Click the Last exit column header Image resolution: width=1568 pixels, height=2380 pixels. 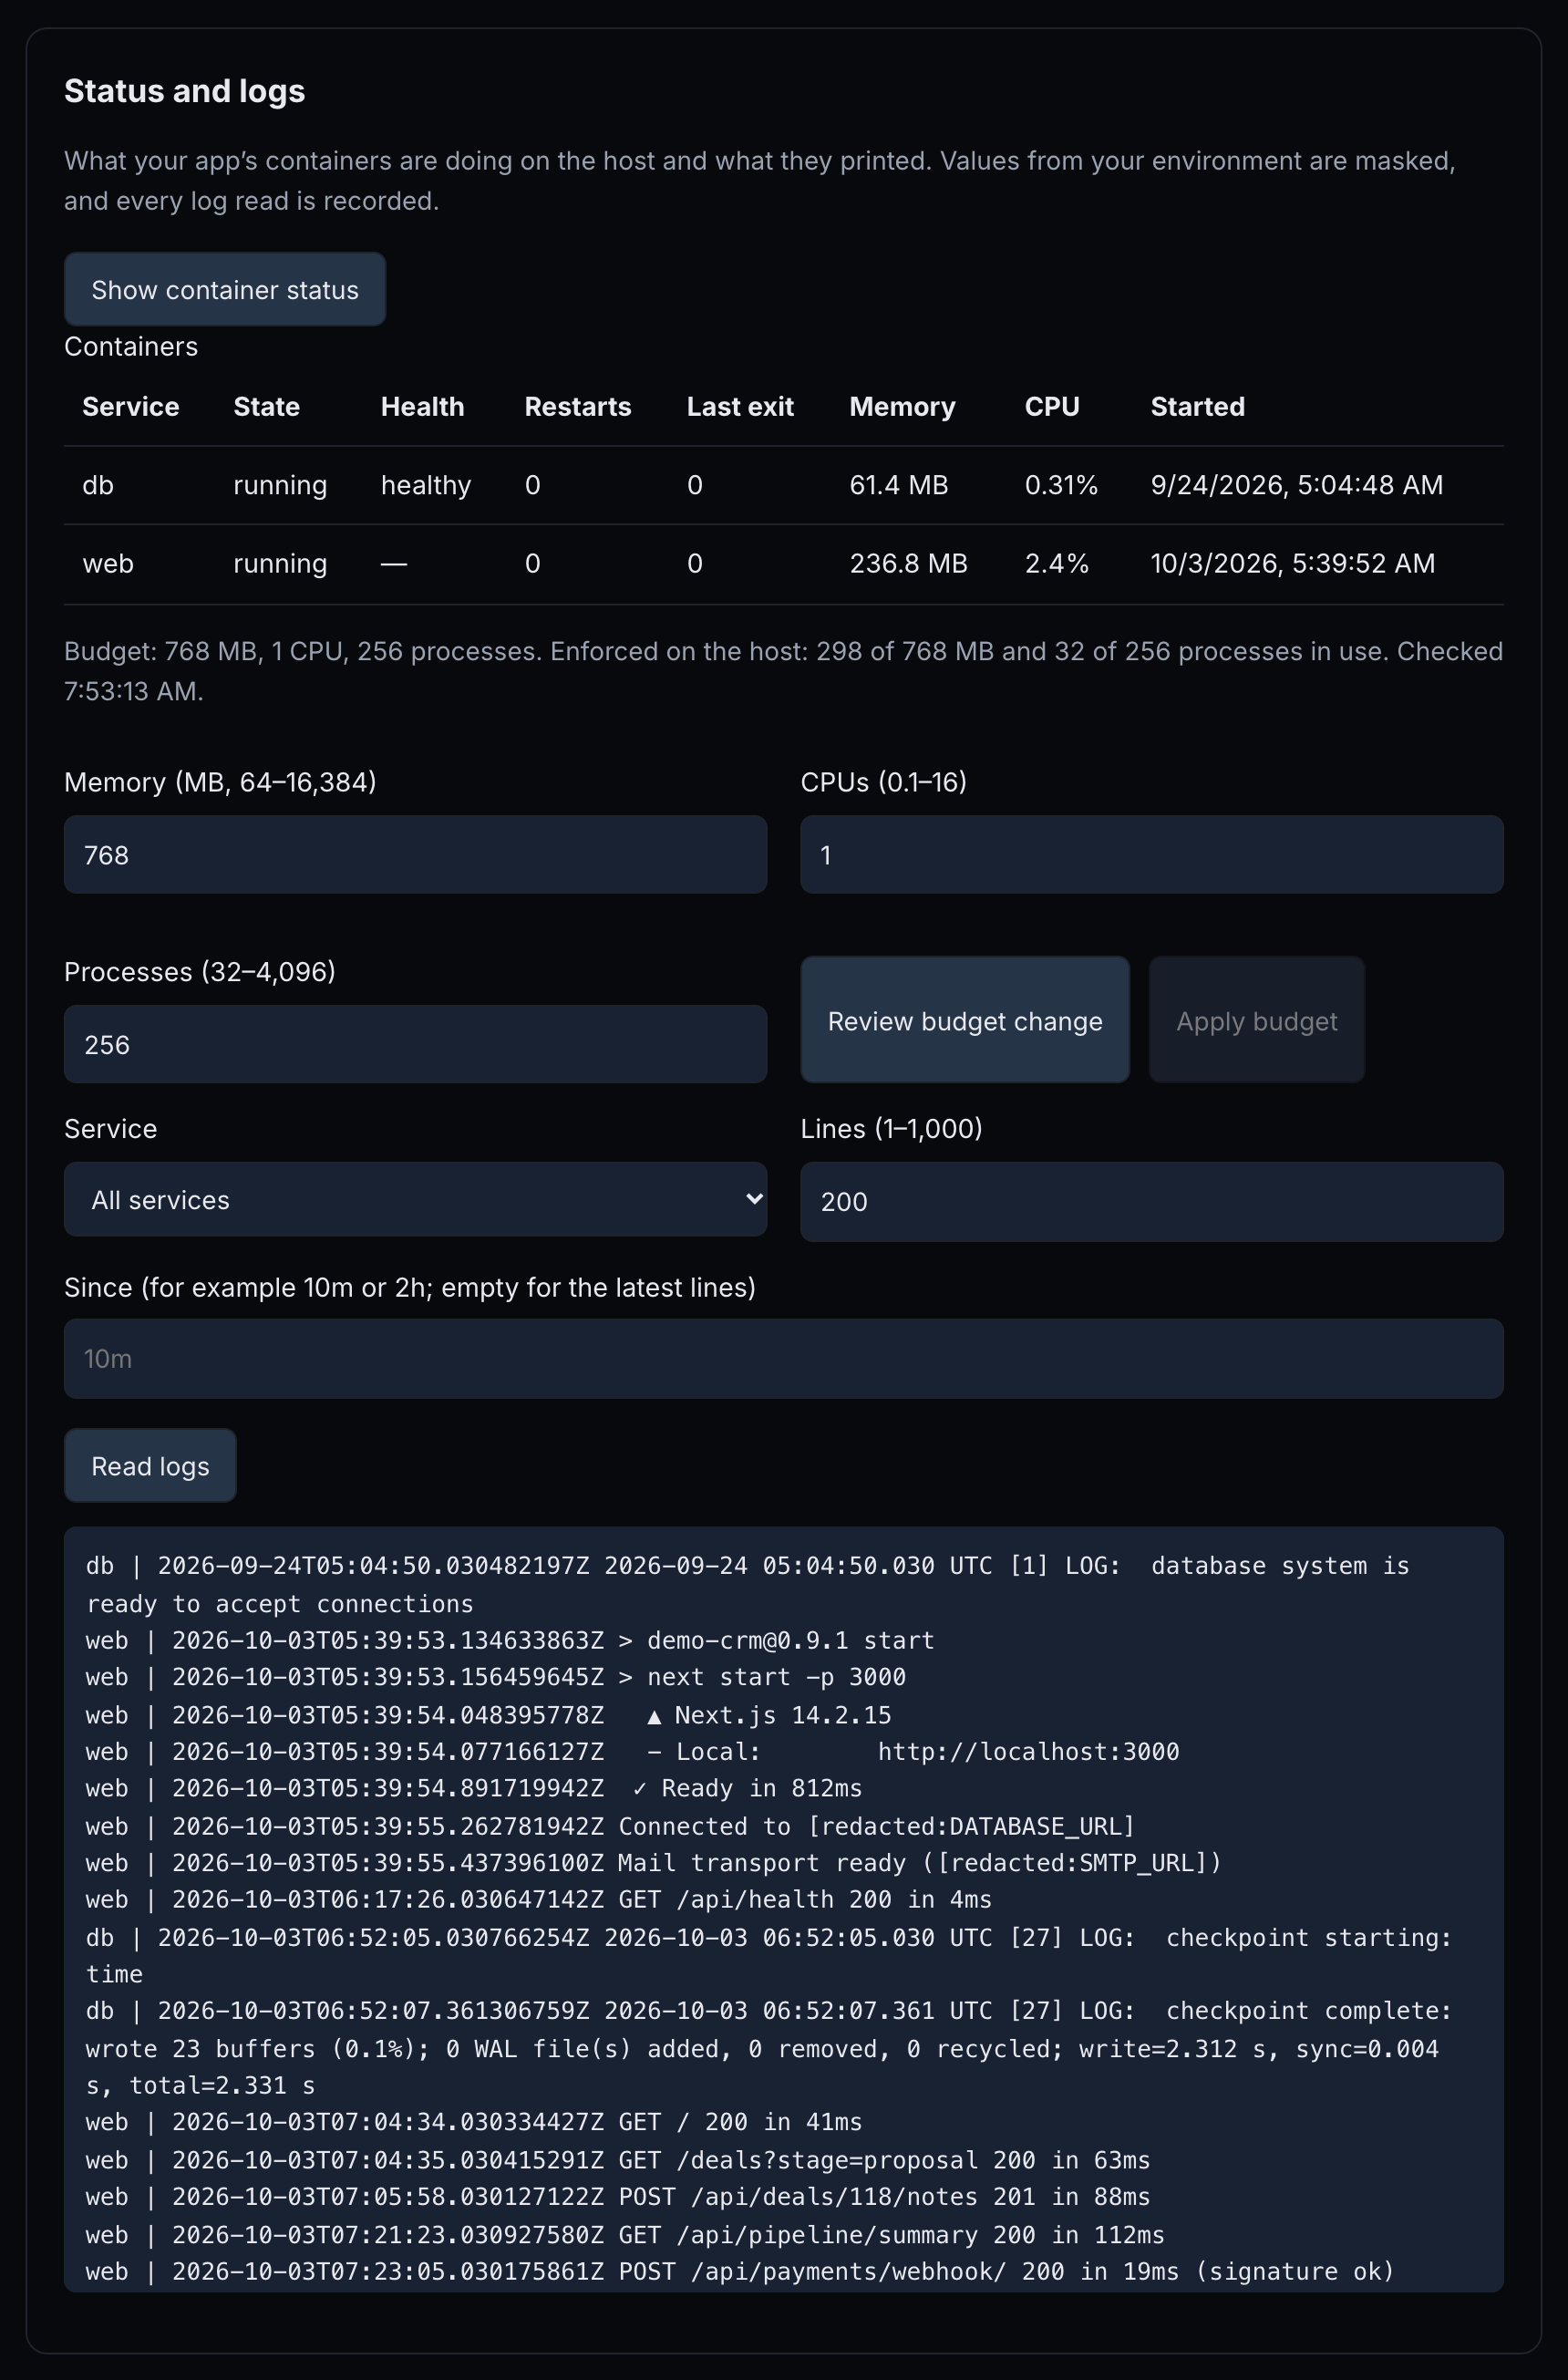click(x=740, y=407)
